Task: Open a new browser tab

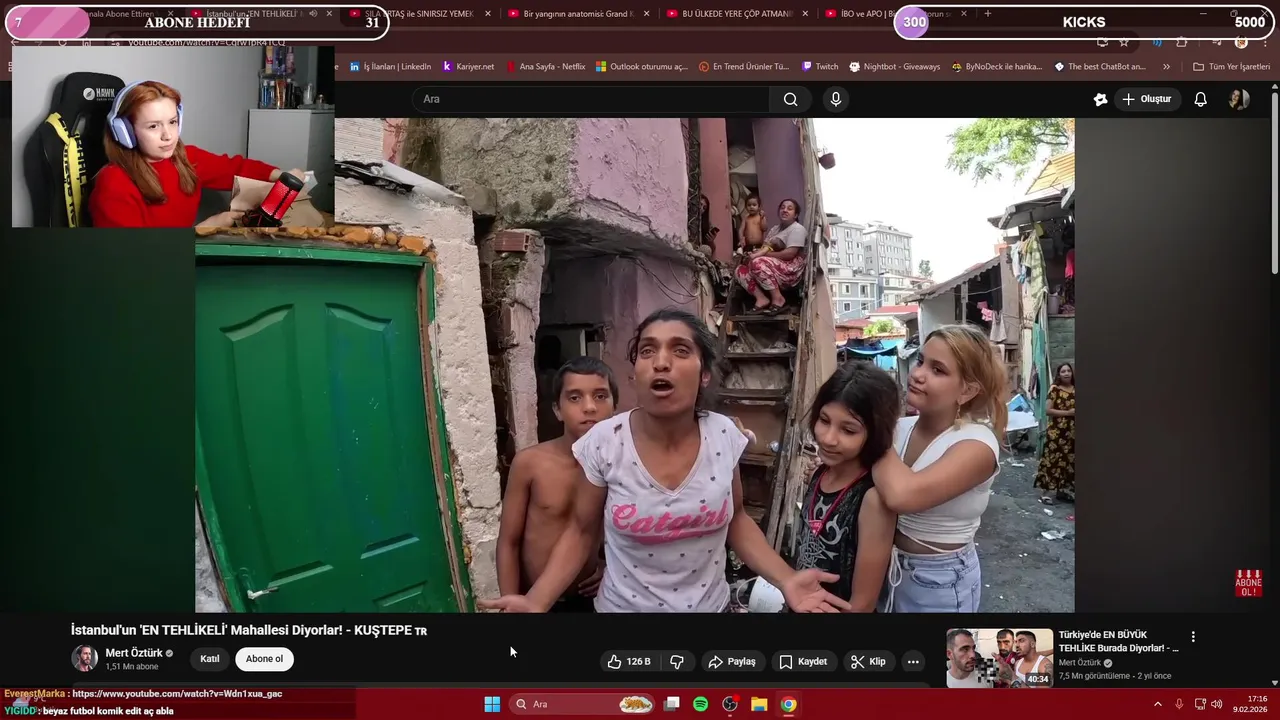Action: (x=988, y=14)
